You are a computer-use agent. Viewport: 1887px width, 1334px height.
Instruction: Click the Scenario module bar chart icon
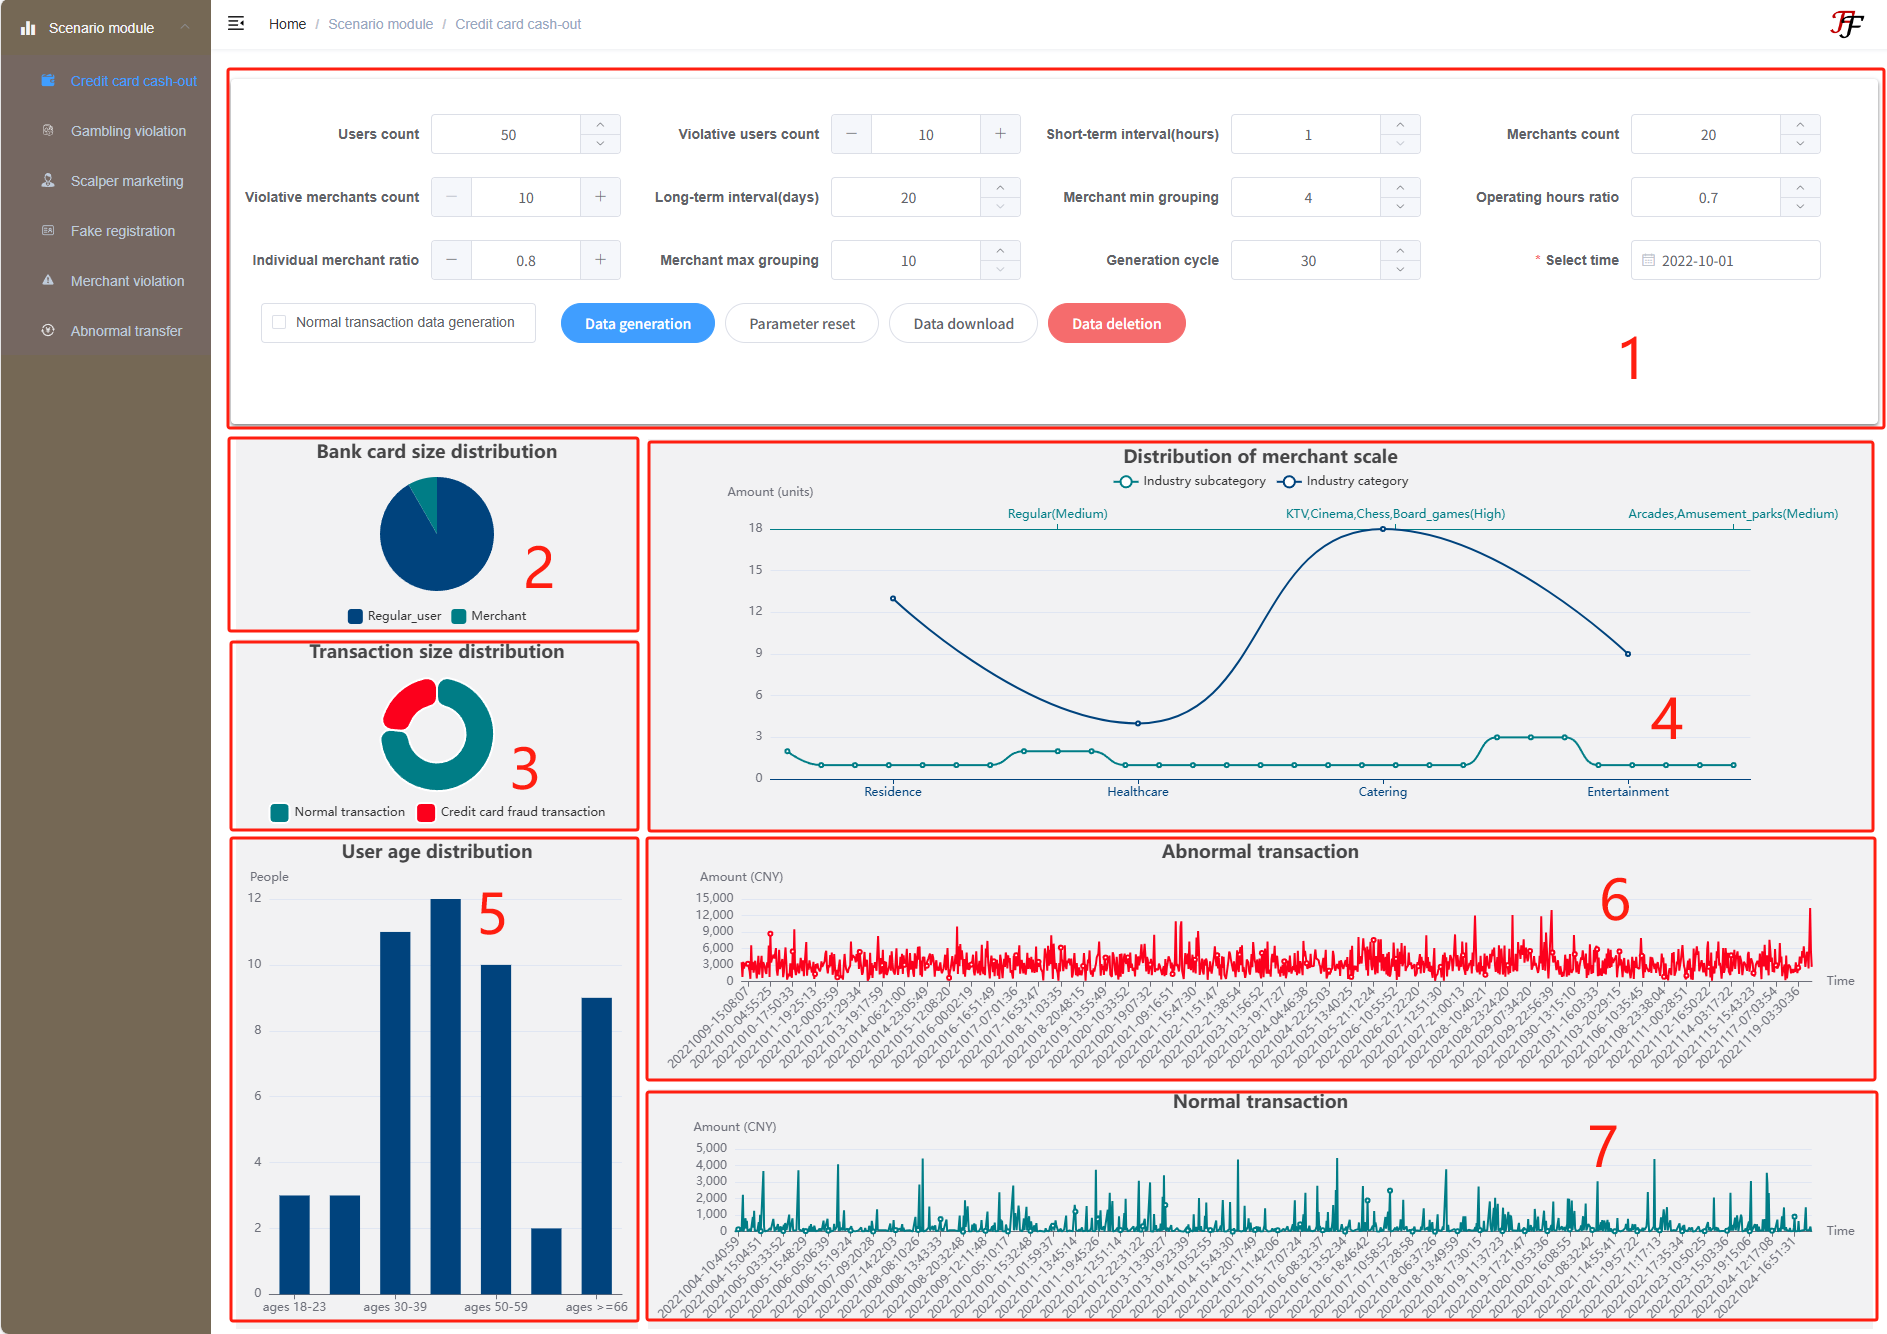[28, 28]
